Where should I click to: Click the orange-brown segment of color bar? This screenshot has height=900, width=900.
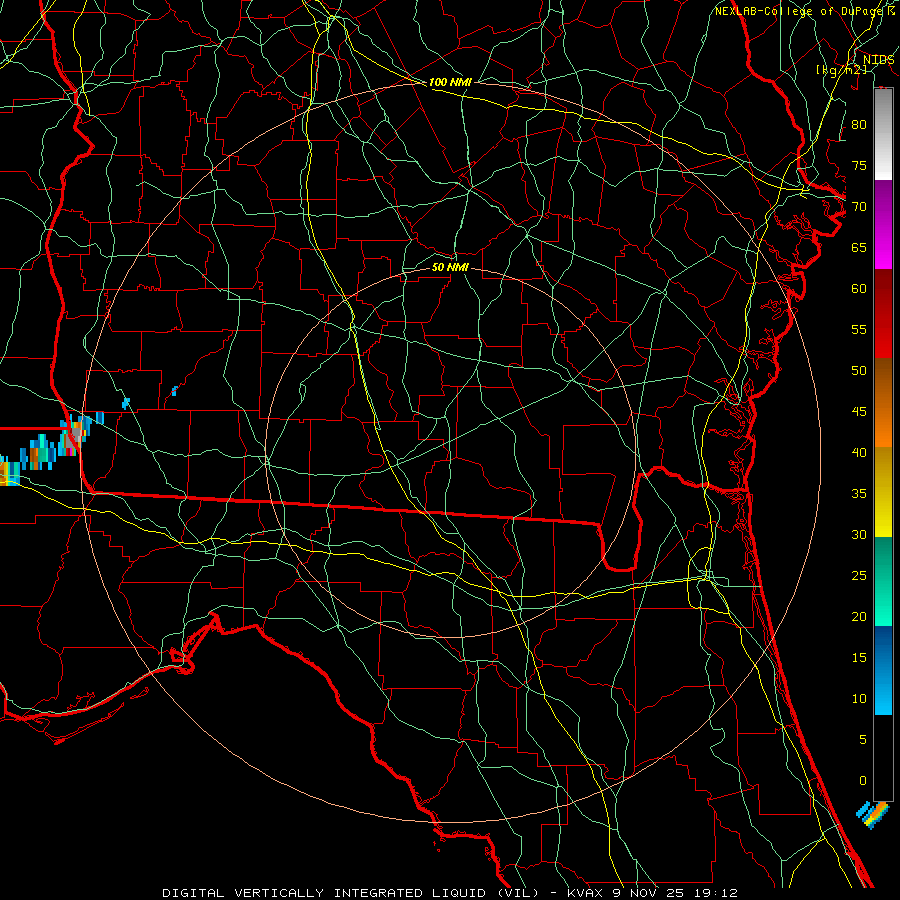tap(883, 403)
